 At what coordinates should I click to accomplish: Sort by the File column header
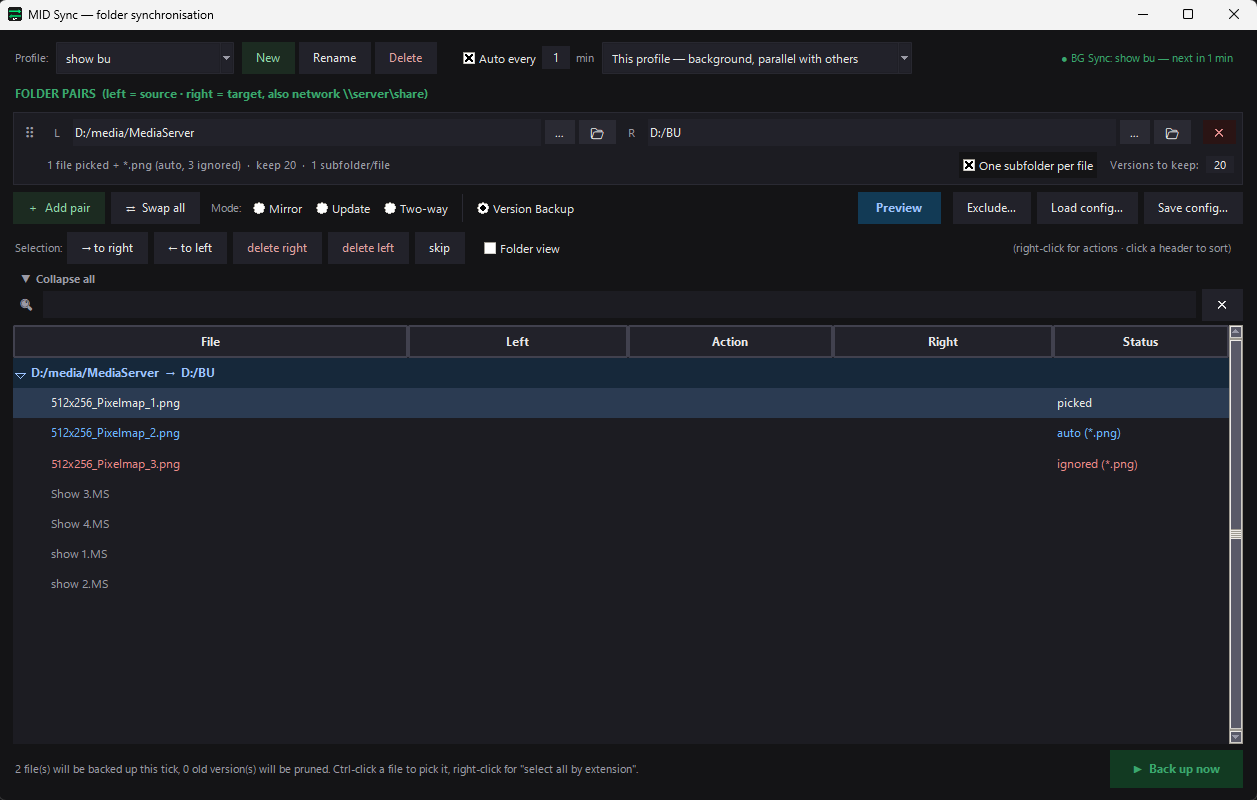tap(210, 342)
